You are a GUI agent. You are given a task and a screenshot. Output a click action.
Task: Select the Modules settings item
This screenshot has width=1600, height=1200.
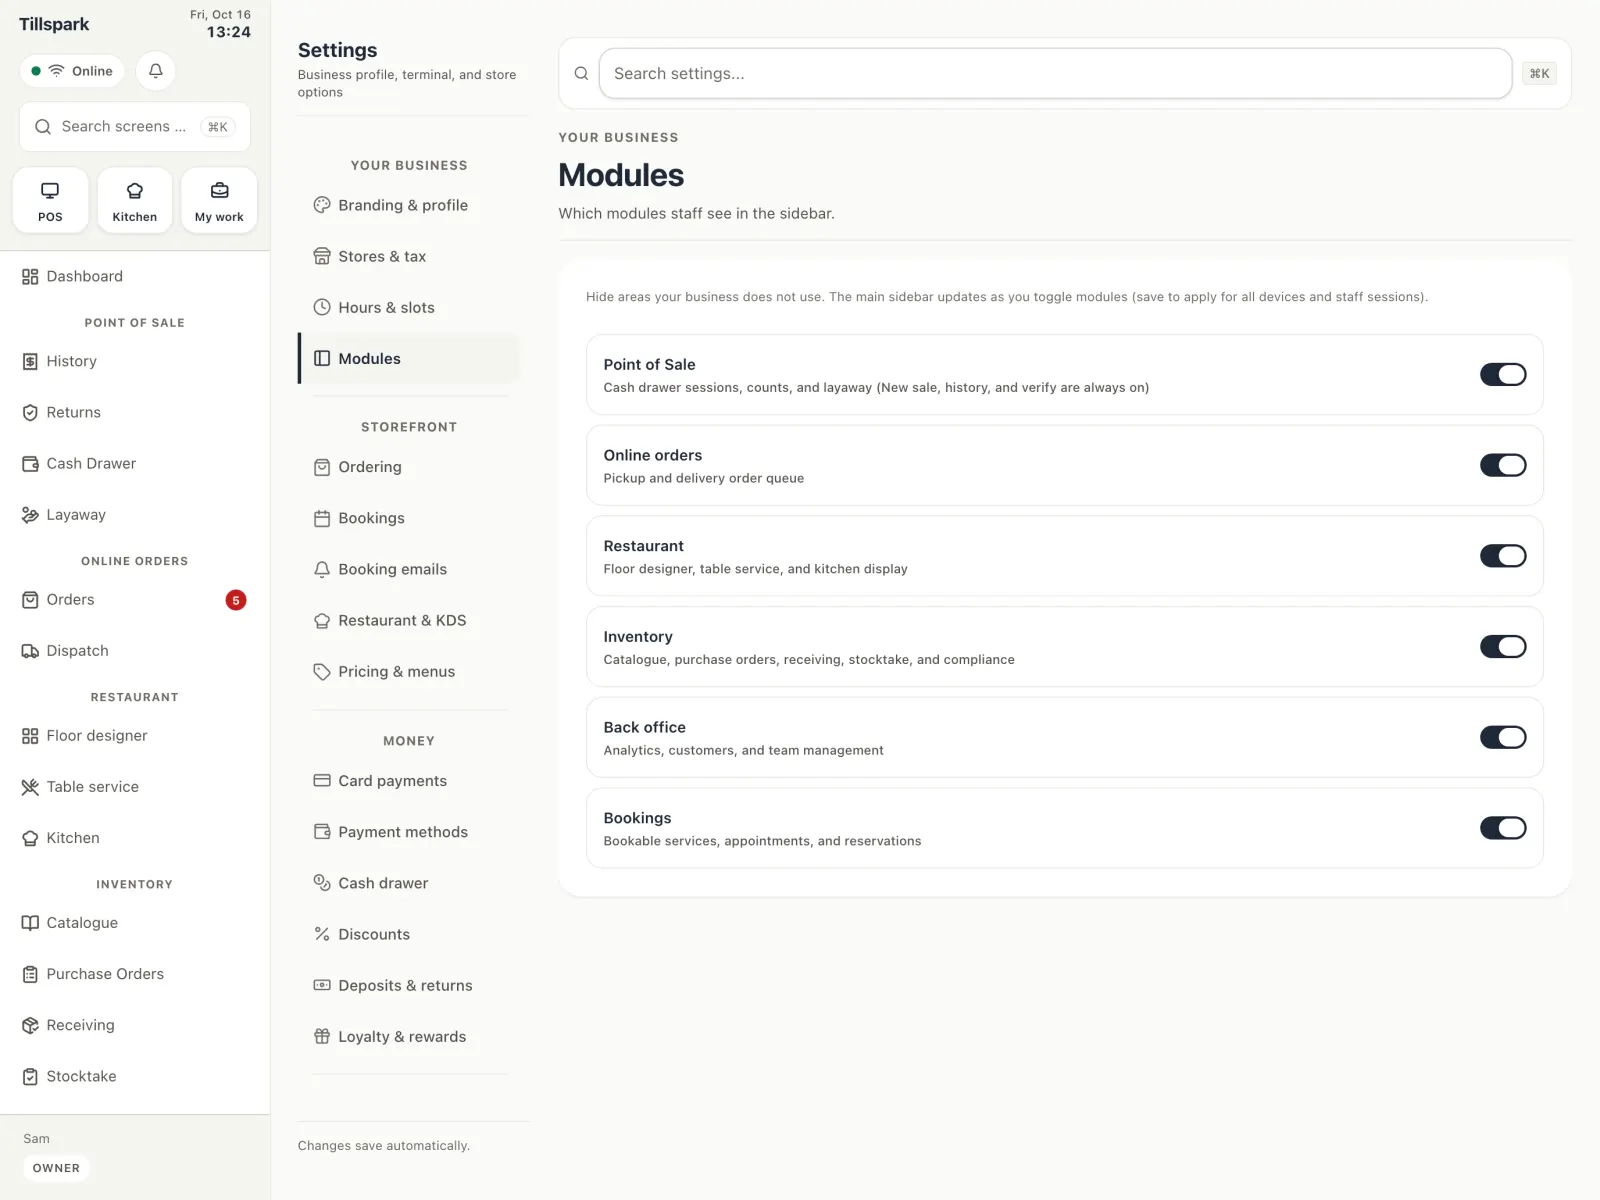[409, 358]
